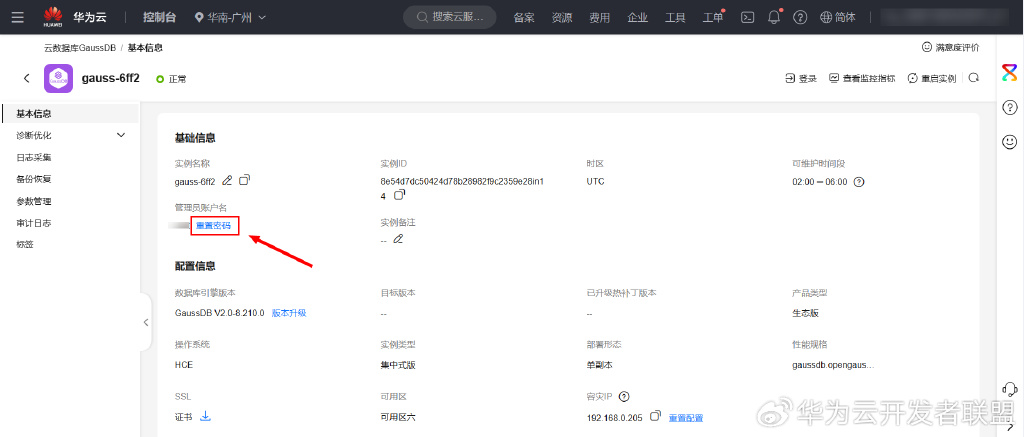This screenshot has height=437, width=1024.
Task: Open the 工具 menu
Action: [675, 18]
